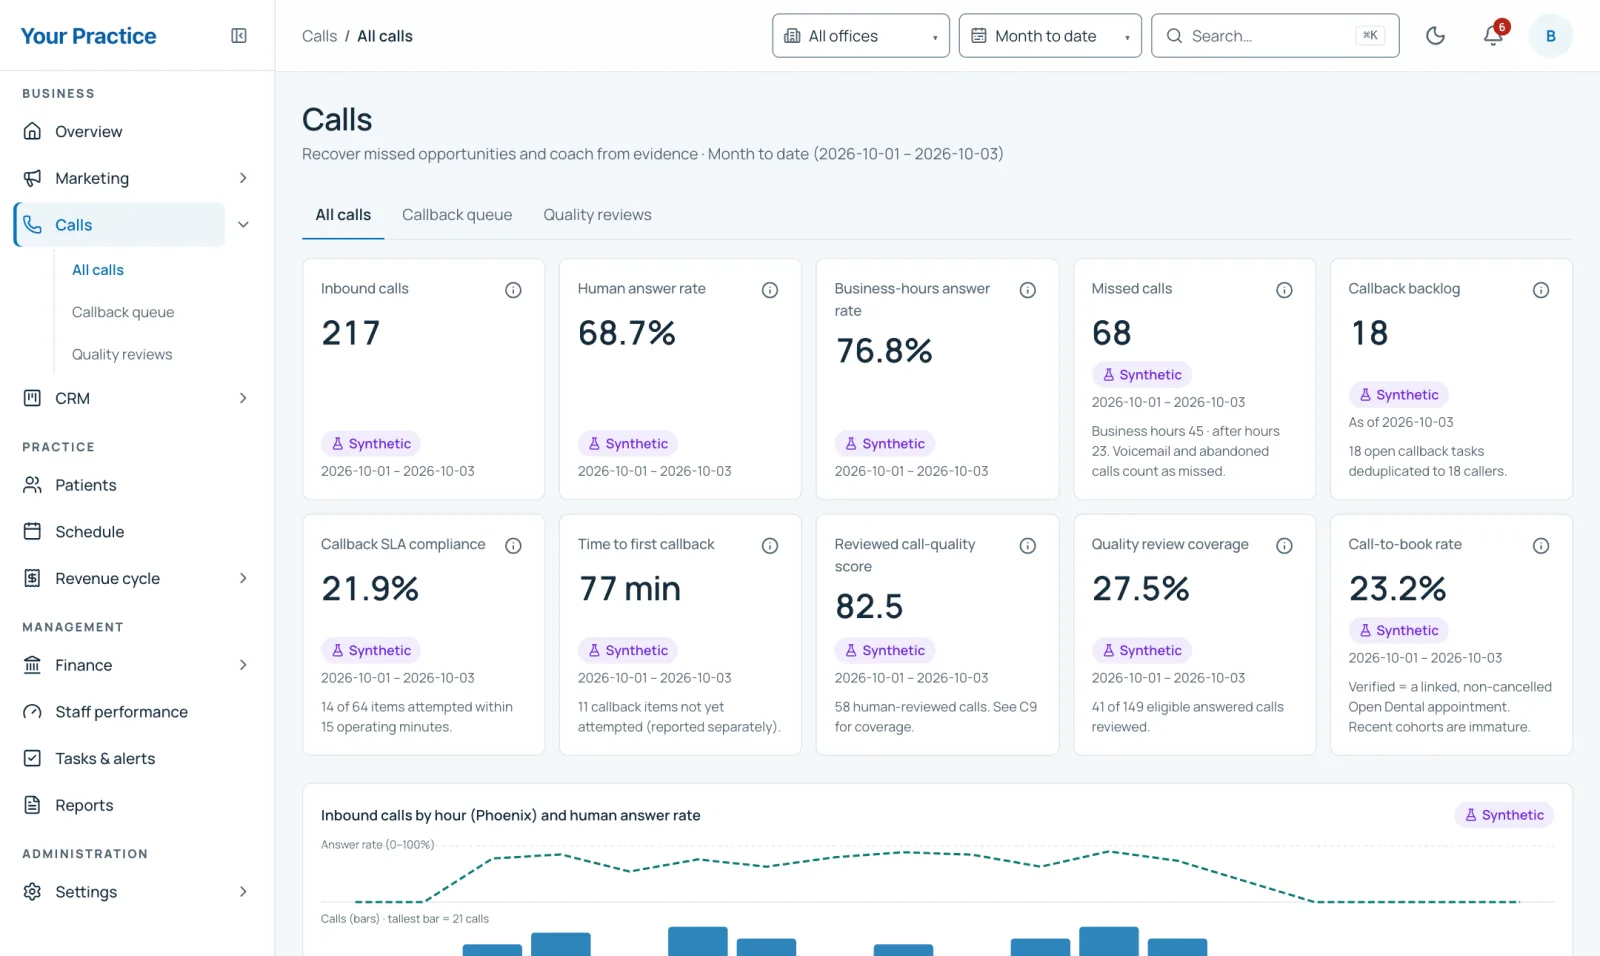Select All calls sidebar sub-item
The height and width of the screenshot is (956, 1600).
(98, 270)
